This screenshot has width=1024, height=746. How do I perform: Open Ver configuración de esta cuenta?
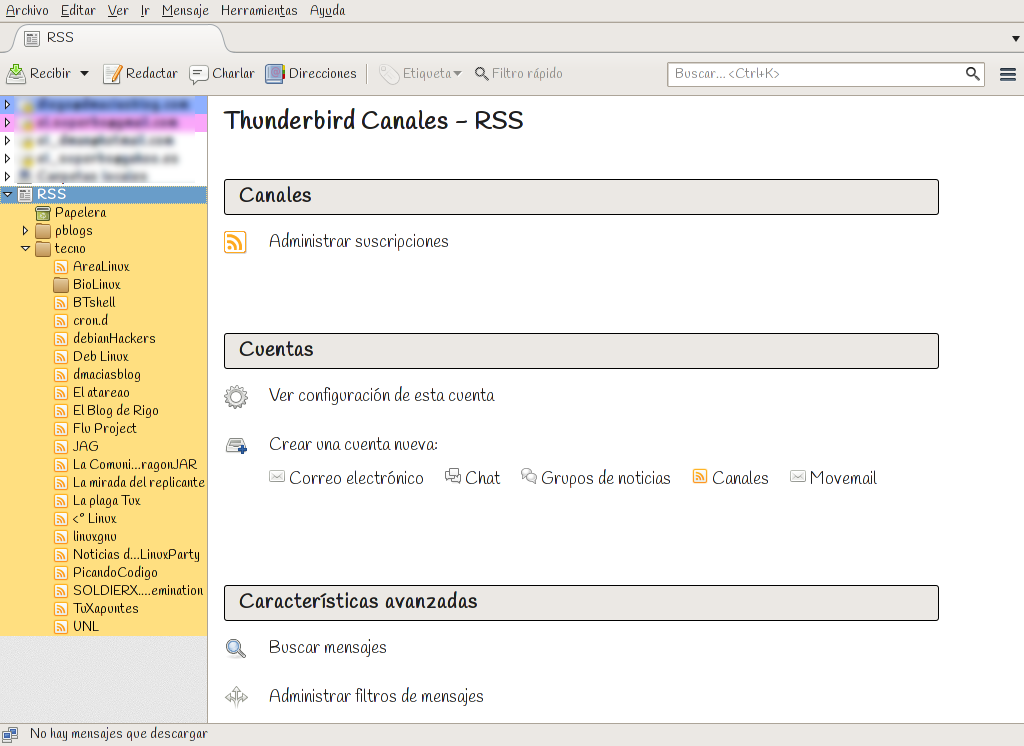click(382, 396)
